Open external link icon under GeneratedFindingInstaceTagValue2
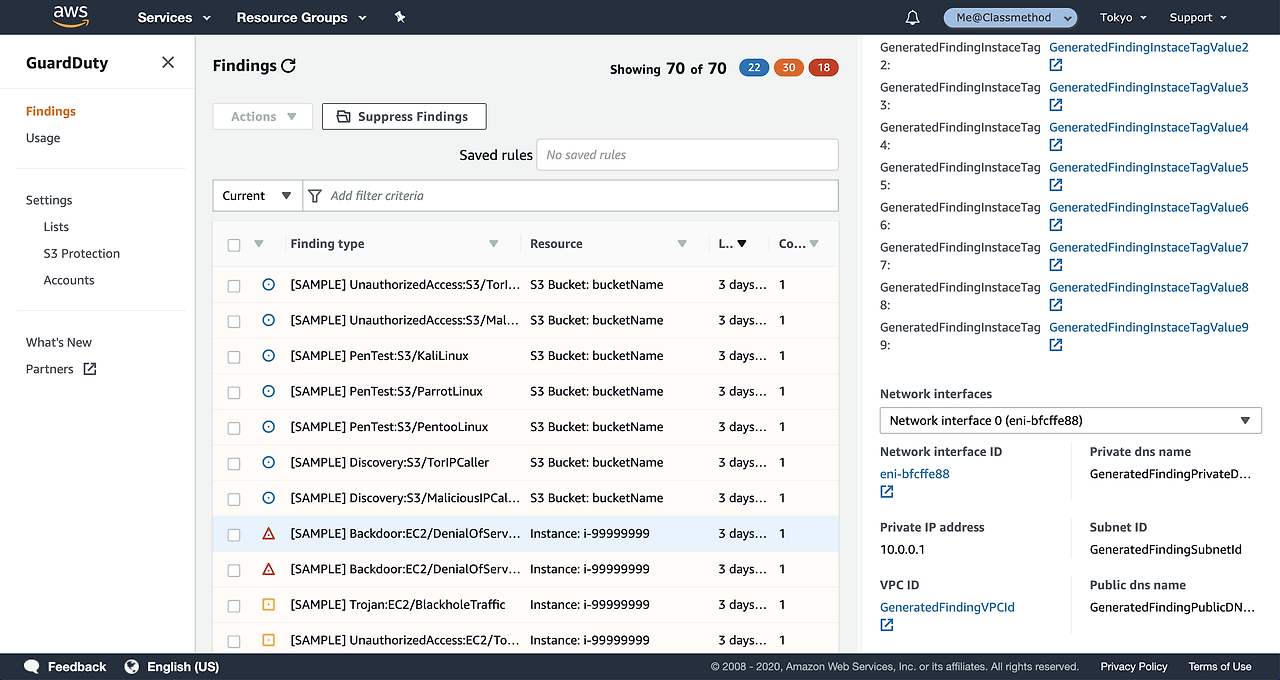Image resolution: width=1280 pixels, height=680 pixels. (1056, 65)
